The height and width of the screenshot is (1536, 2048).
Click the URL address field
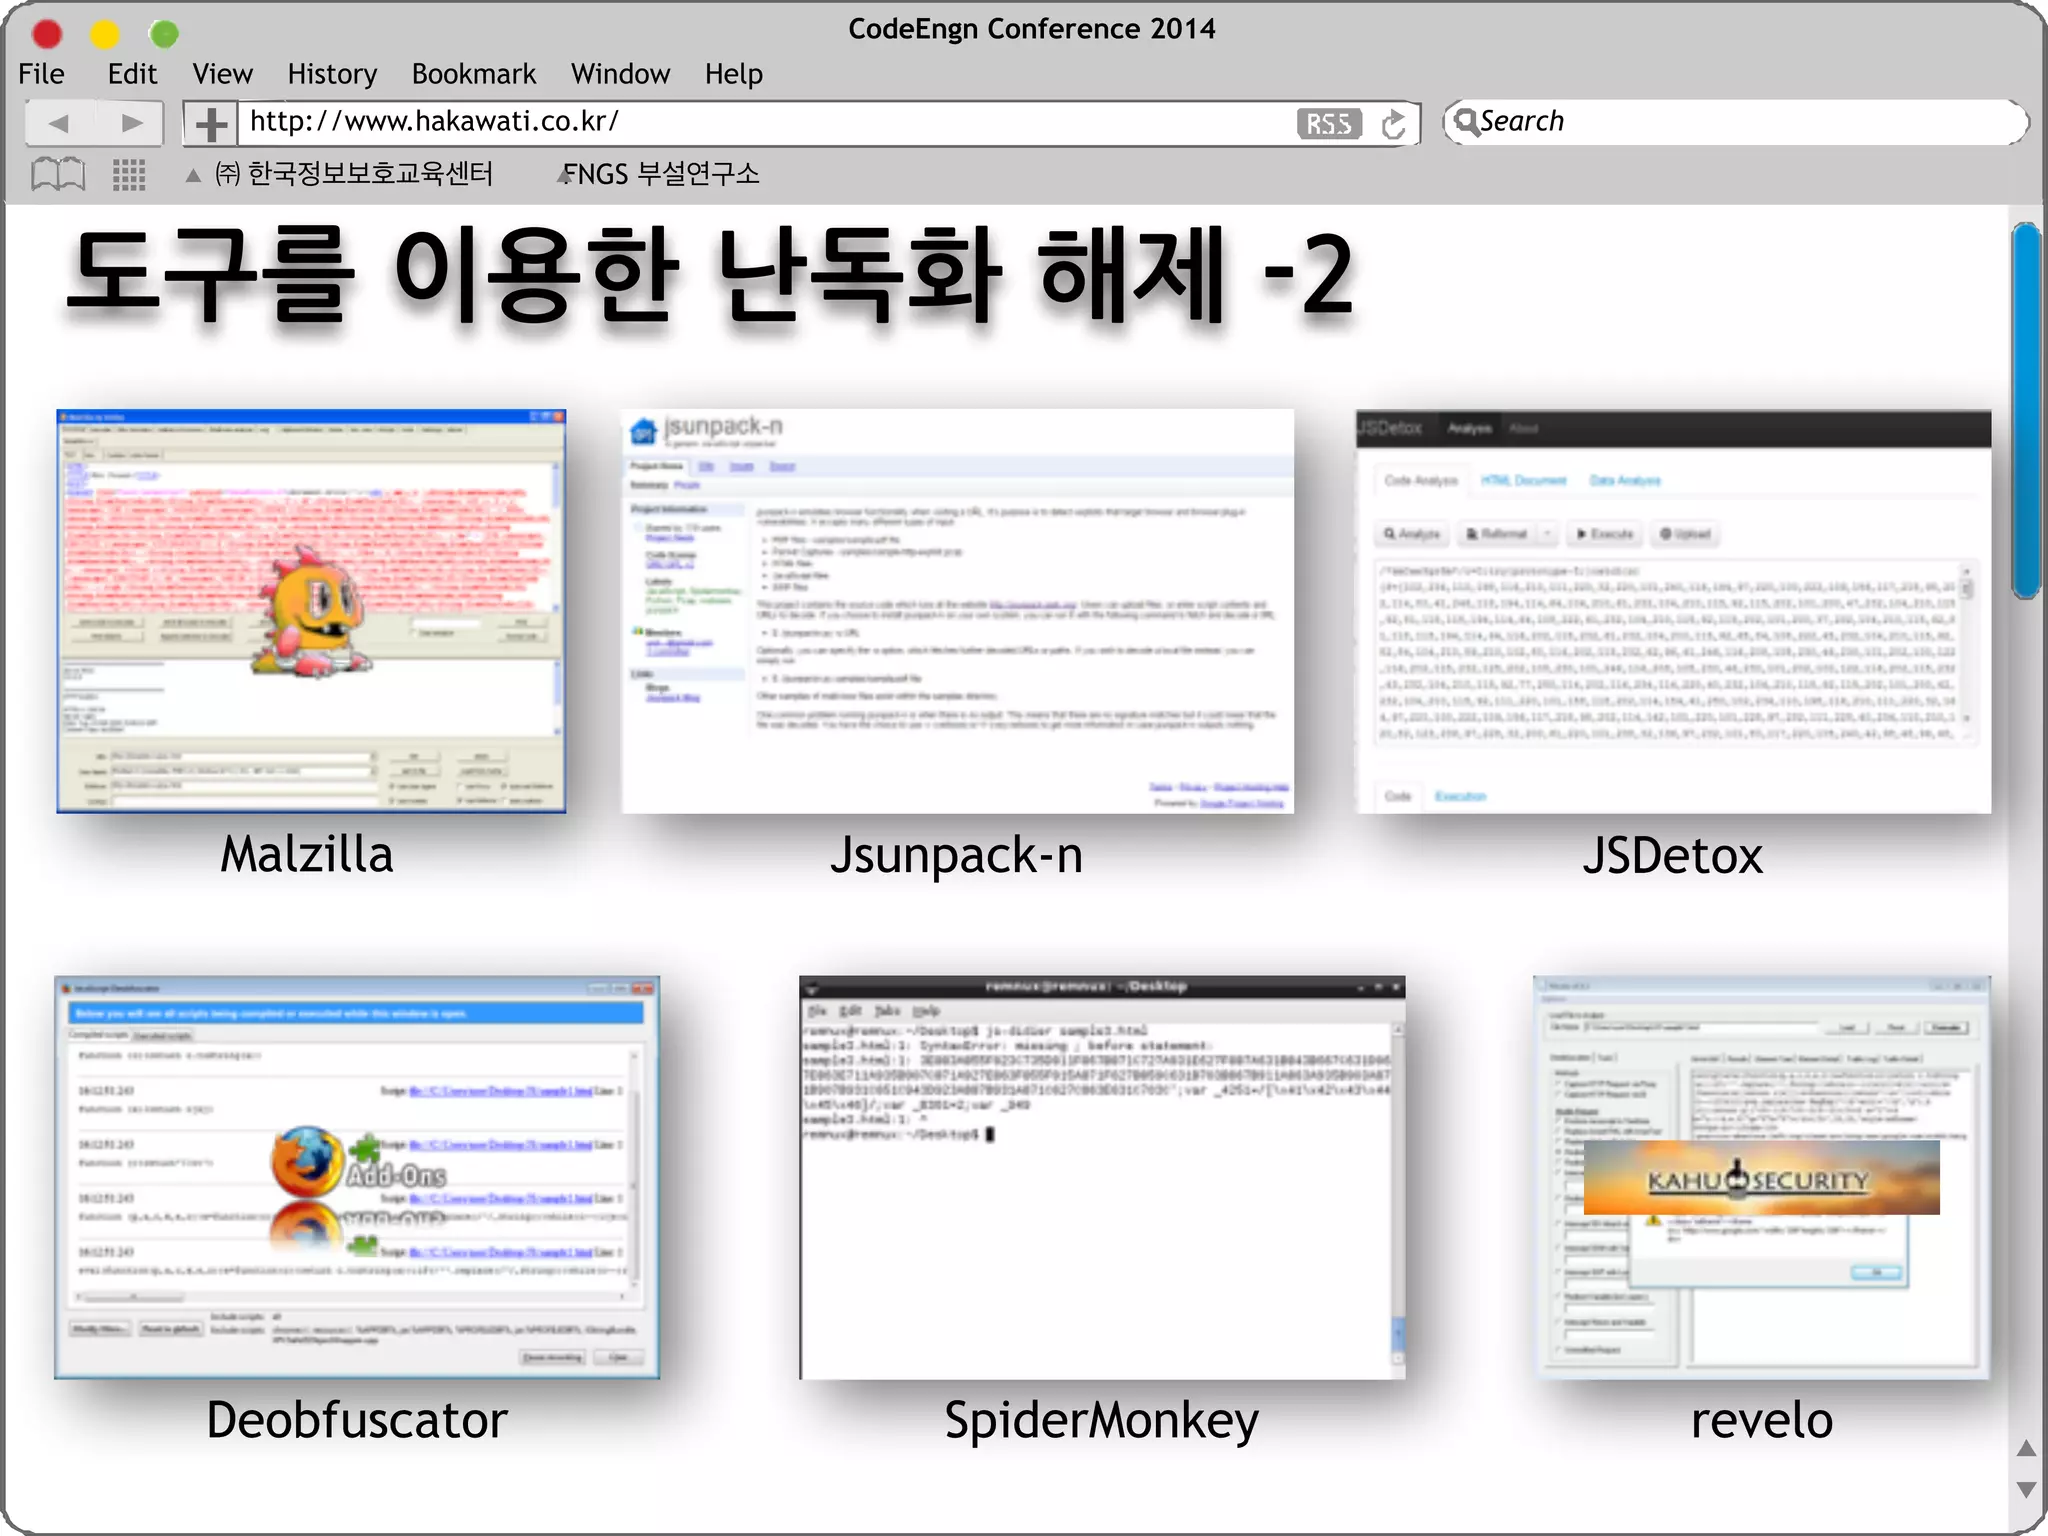(760, 122)
